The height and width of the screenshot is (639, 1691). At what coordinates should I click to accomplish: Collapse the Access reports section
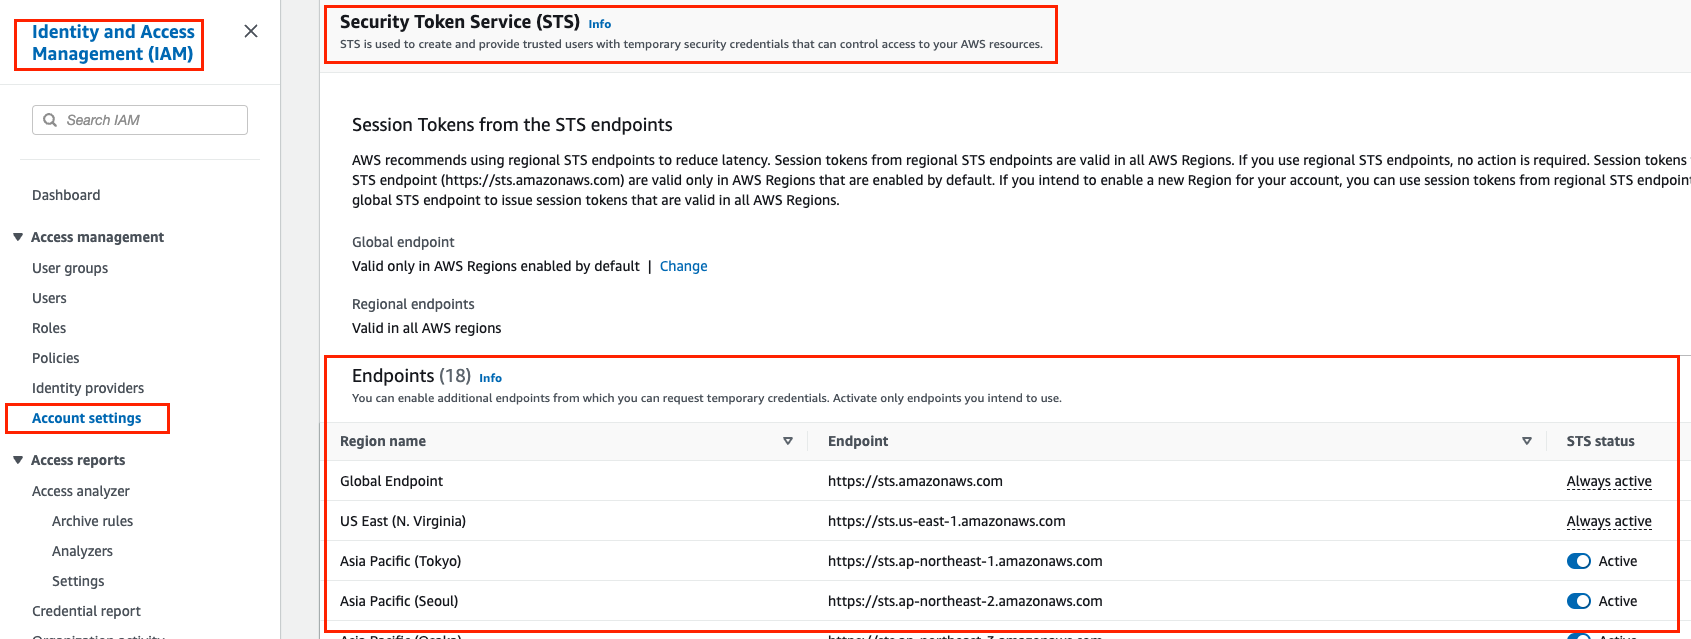click(18, 460)
